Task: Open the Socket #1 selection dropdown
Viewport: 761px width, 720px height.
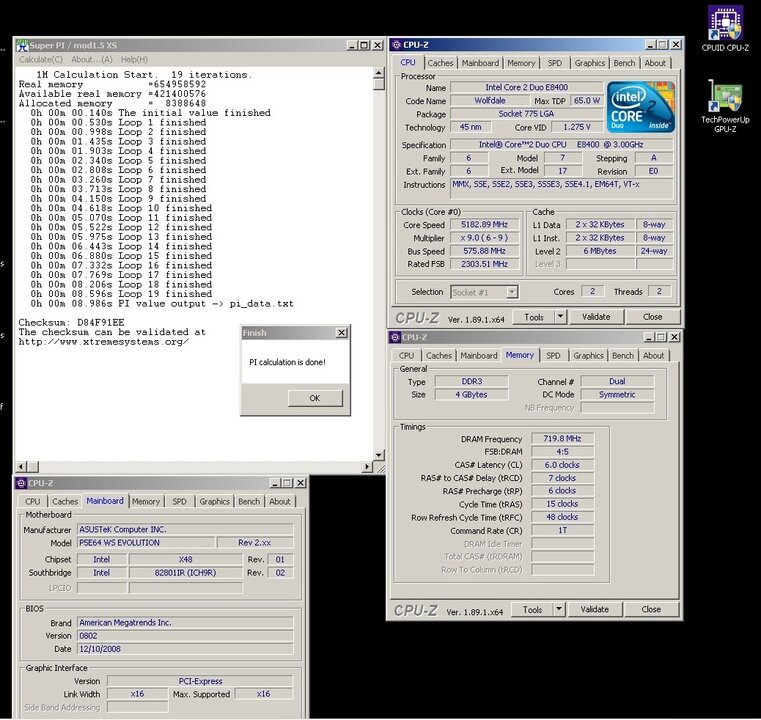Action: (x=512, y=292)
